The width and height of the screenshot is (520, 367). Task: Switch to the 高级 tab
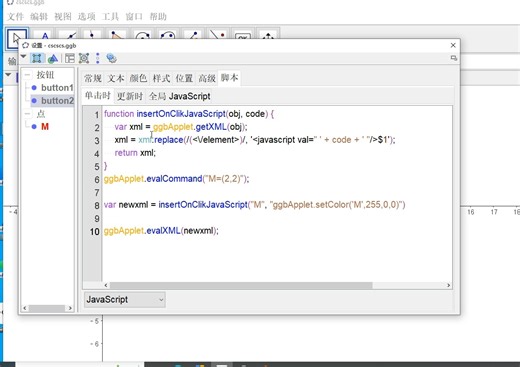click(x=207, y=78)
